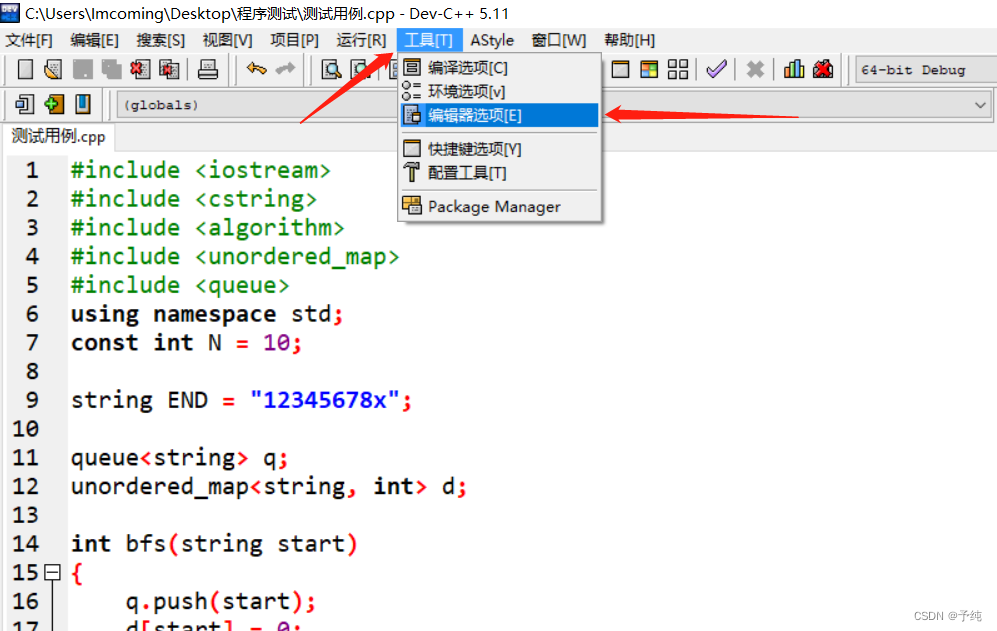Open the 帮助[H] menu
Image resolution: width=997 pixels, height=631 pixels.
pos(629,40)
